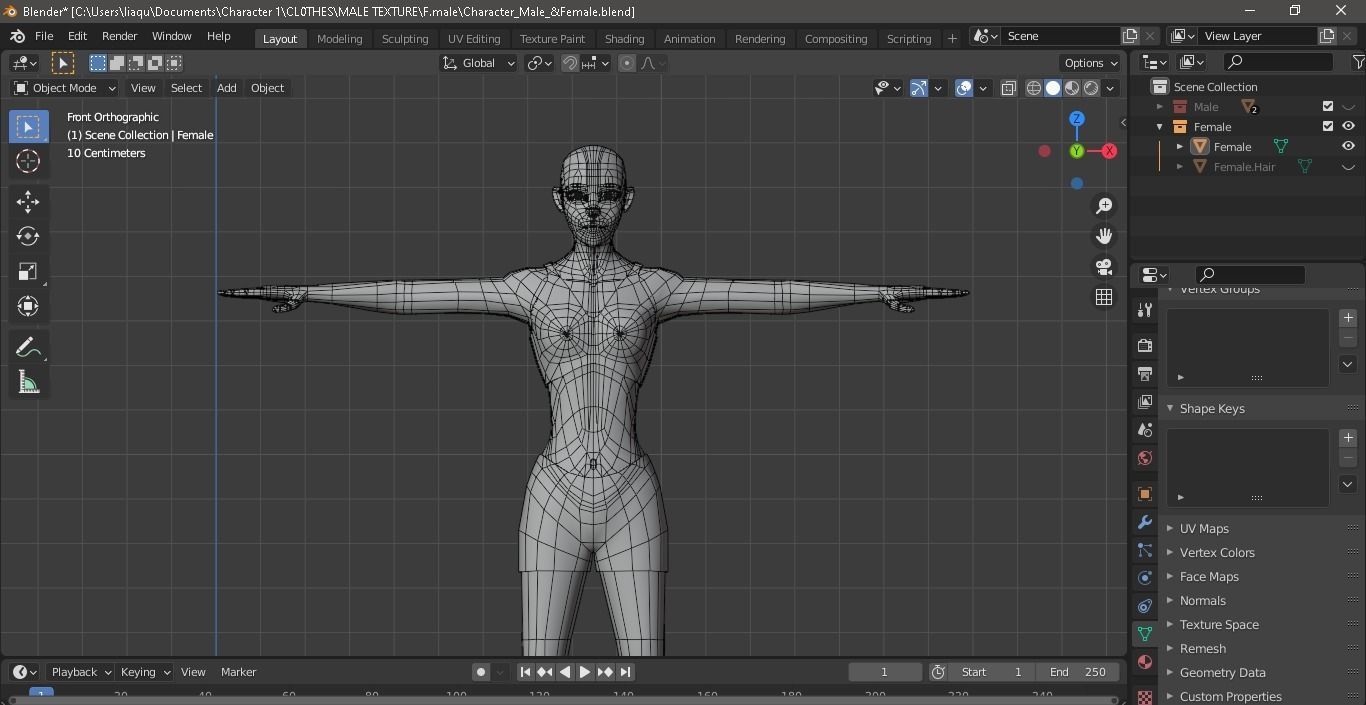Select the Measure ruler tool
This screenshot has width=1366, height=705.
pos(28,382)
